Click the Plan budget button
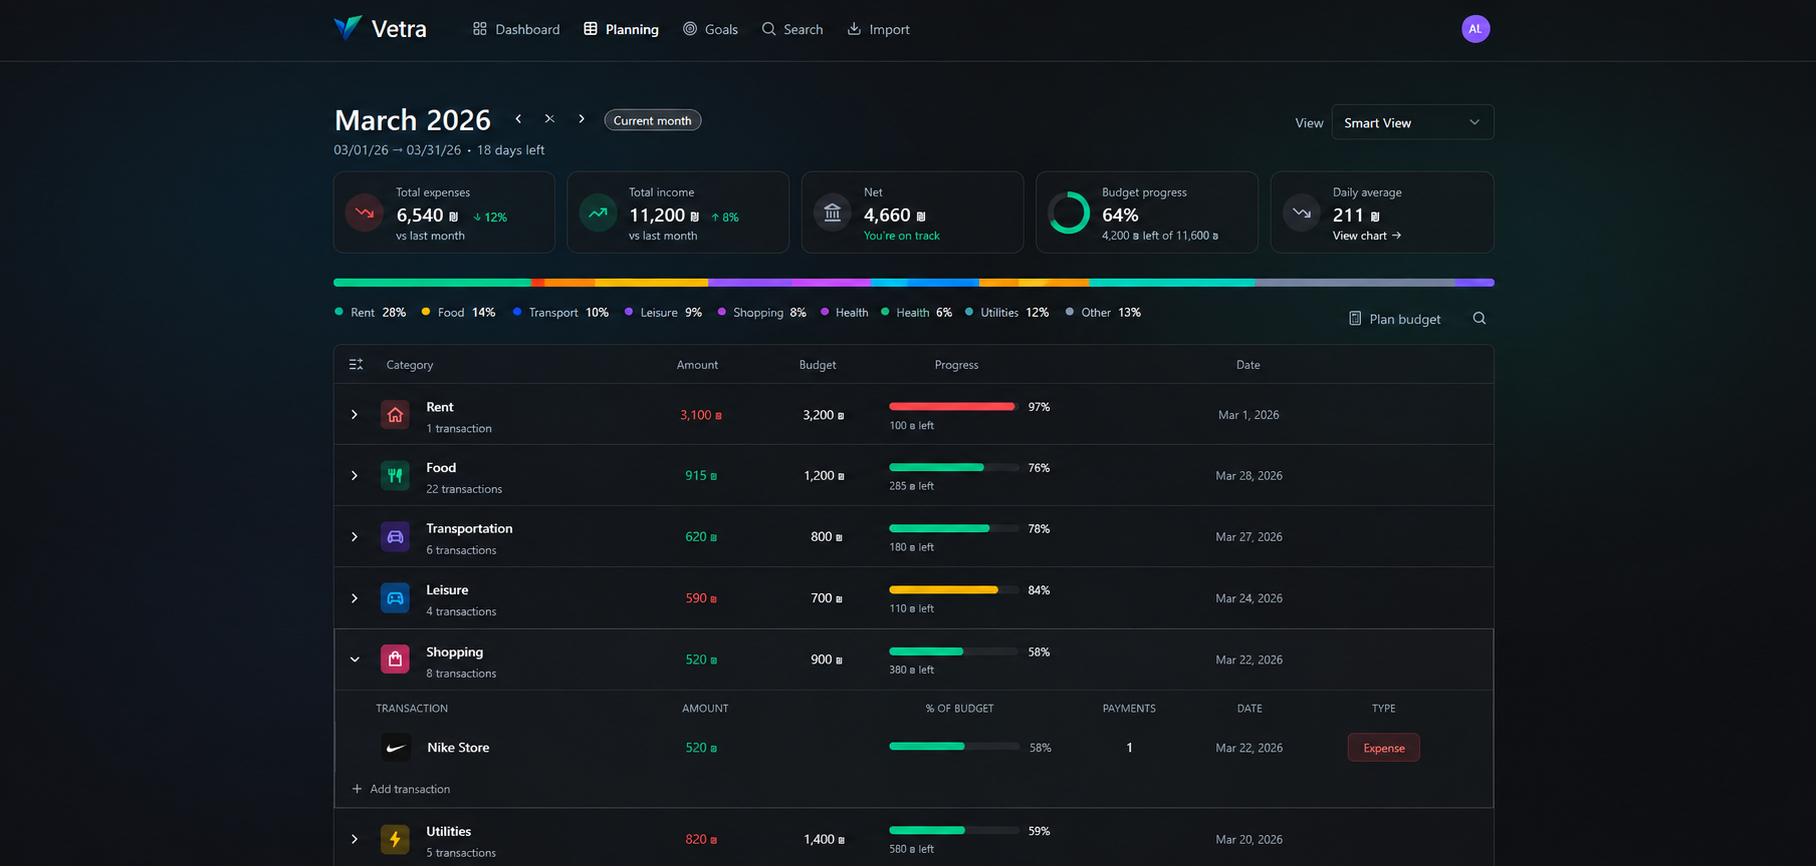The height and width of the screenshot is (866, 1816). click(x=1394, y=318)
